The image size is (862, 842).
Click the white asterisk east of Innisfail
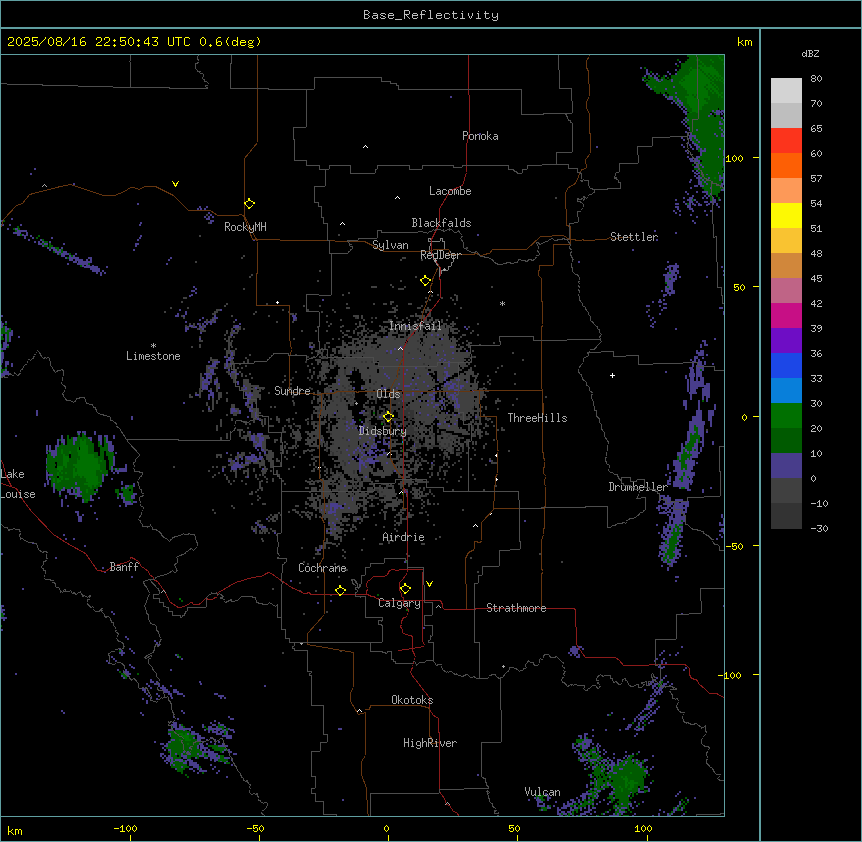click(x=502, y=303)
